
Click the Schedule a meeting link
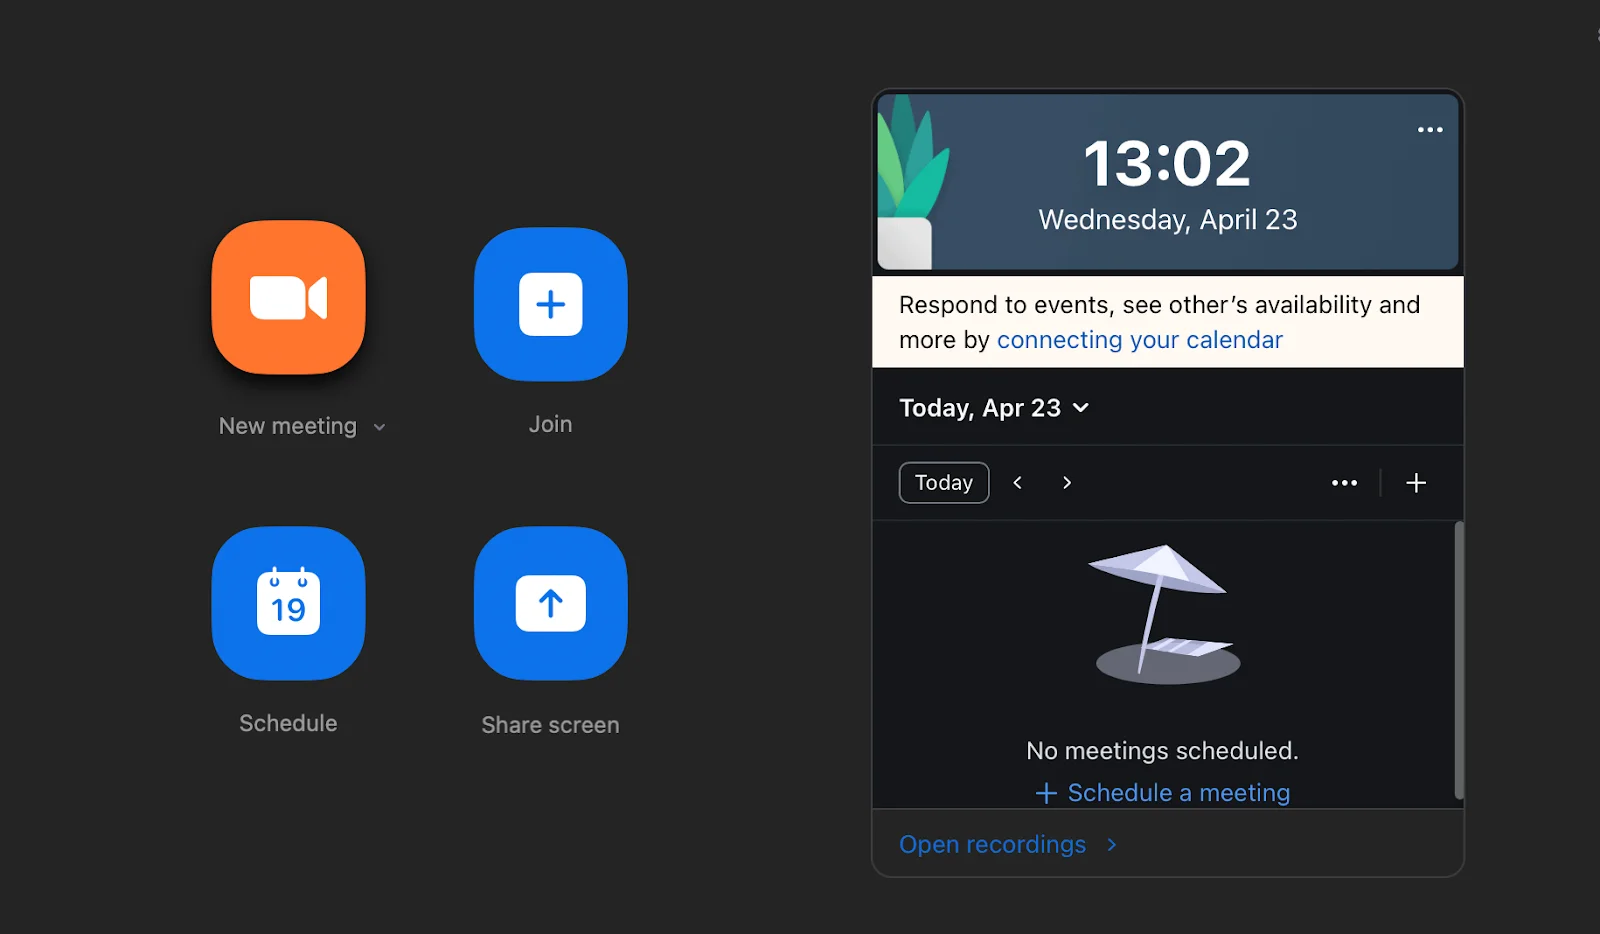tap(1163, 793)
